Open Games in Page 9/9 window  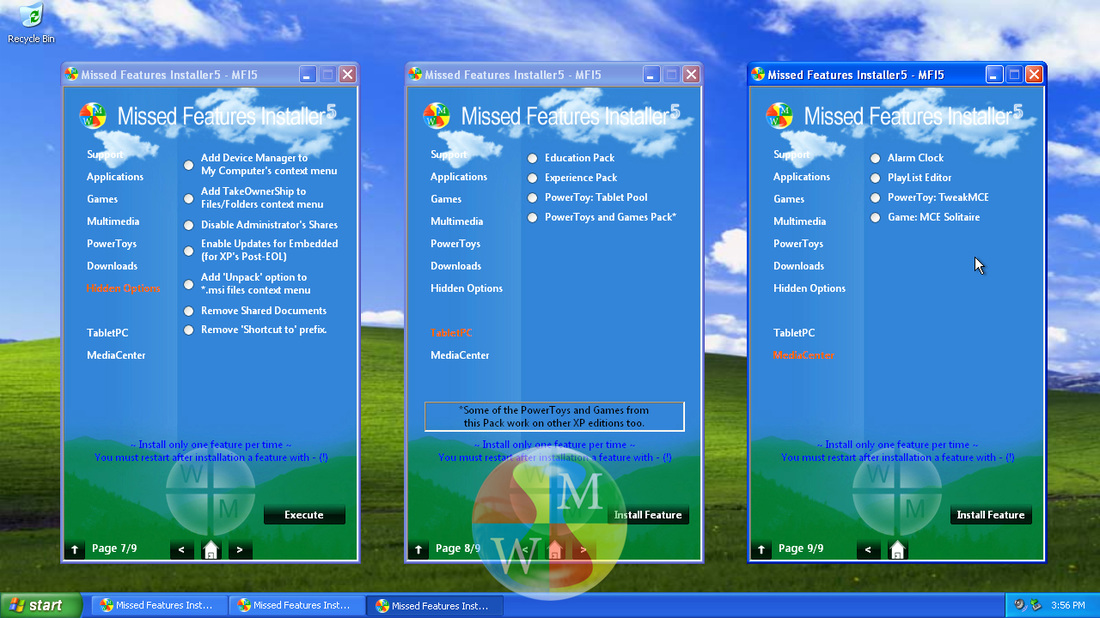(789, 199)
